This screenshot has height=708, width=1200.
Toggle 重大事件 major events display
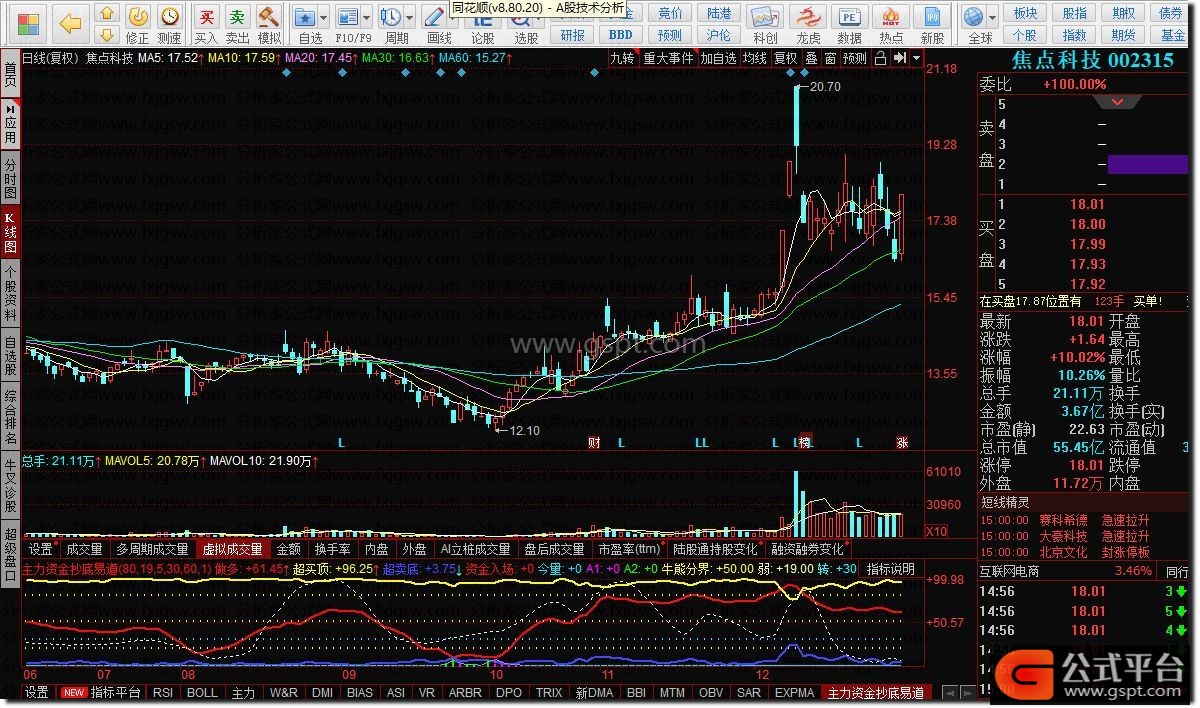pos(668,58)
